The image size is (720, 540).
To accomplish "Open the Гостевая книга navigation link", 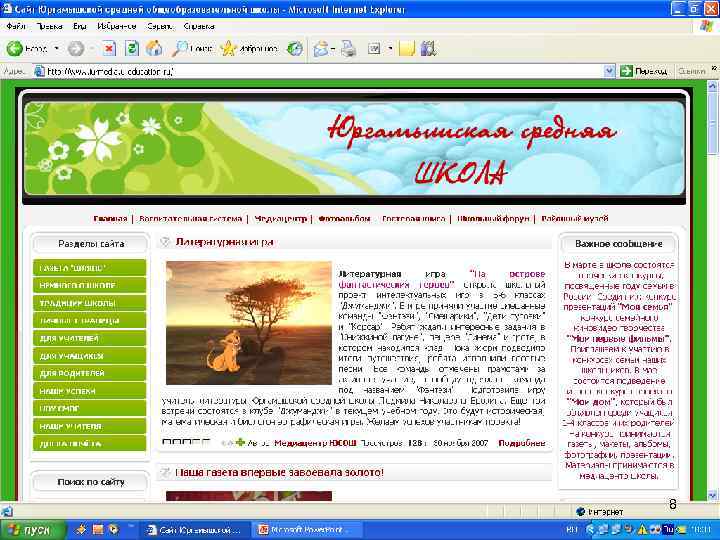I will [x=414, y=219].
